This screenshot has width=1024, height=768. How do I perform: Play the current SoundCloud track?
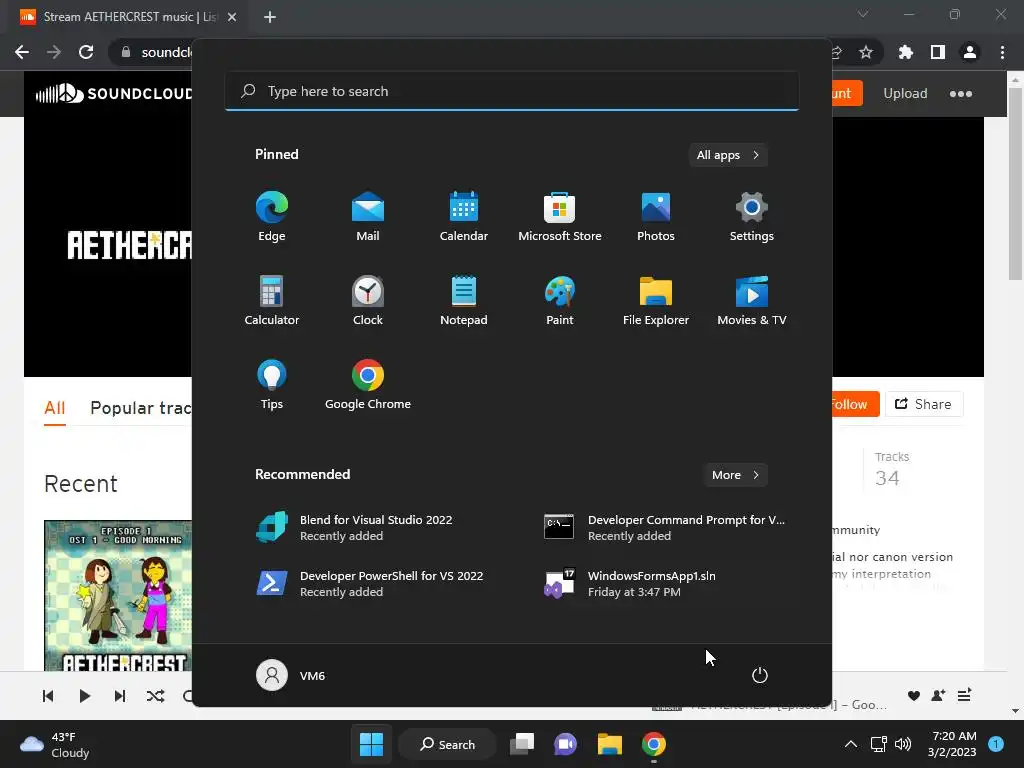(84, 696)
